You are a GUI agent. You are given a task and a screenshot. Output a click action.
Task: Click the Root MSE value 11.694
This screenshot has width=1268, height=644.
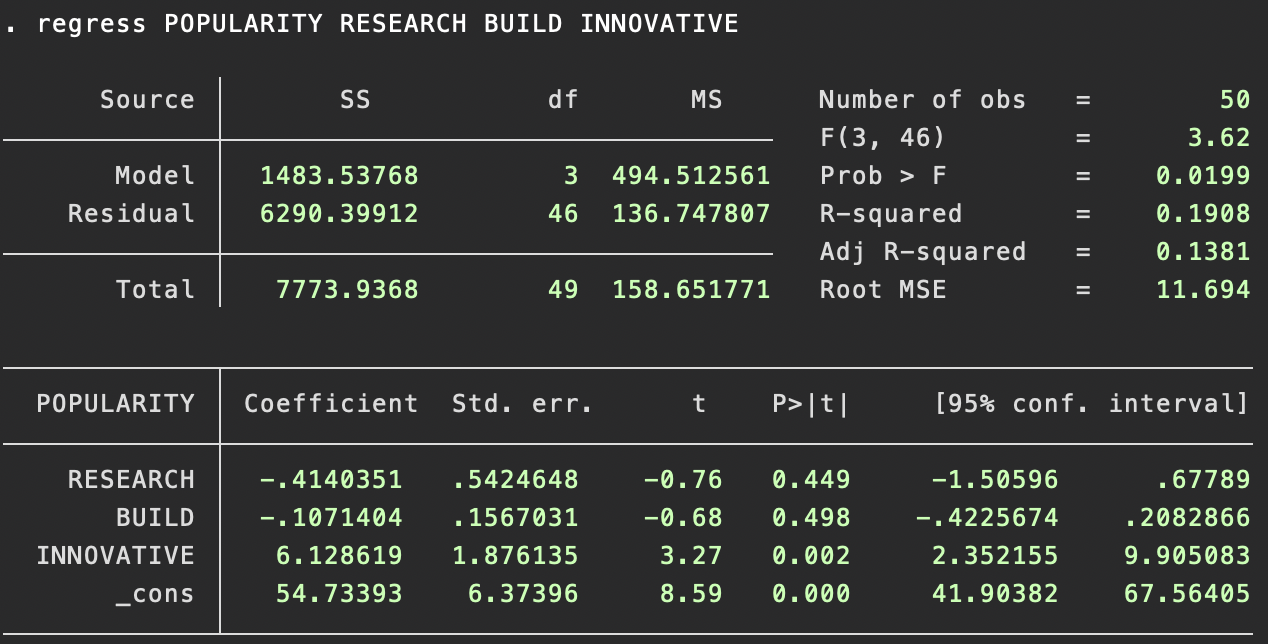1203,290
